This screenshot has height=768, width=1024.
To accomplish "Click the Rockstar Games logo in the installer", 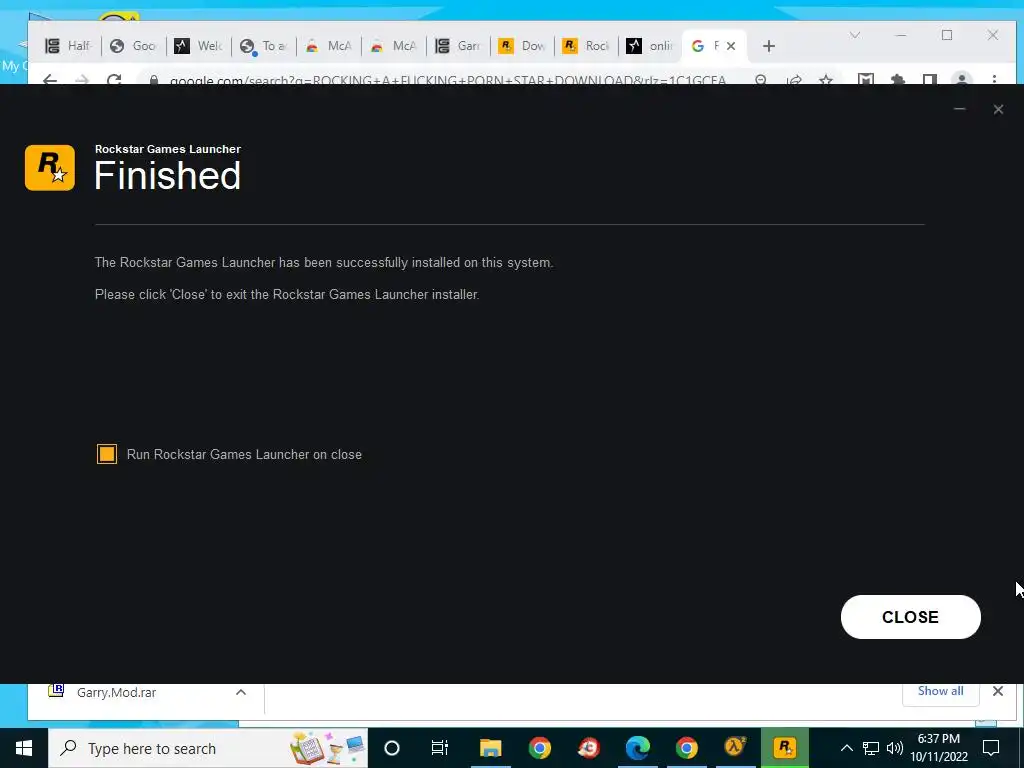I will pos(50,168).
